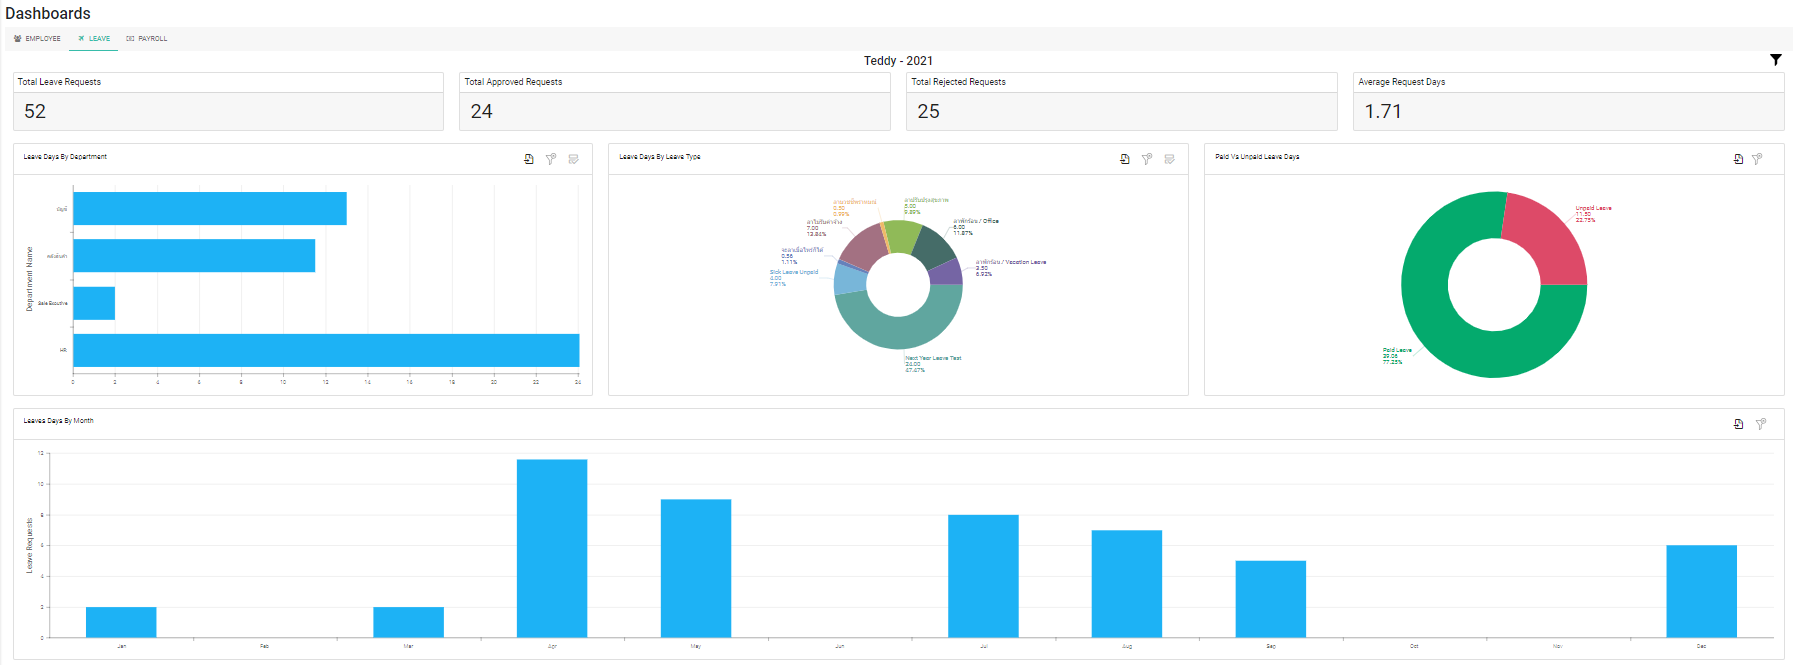The image size is (1797, 665).
Task: Click the December bar in monthly chart
Action: (1702, 591)
